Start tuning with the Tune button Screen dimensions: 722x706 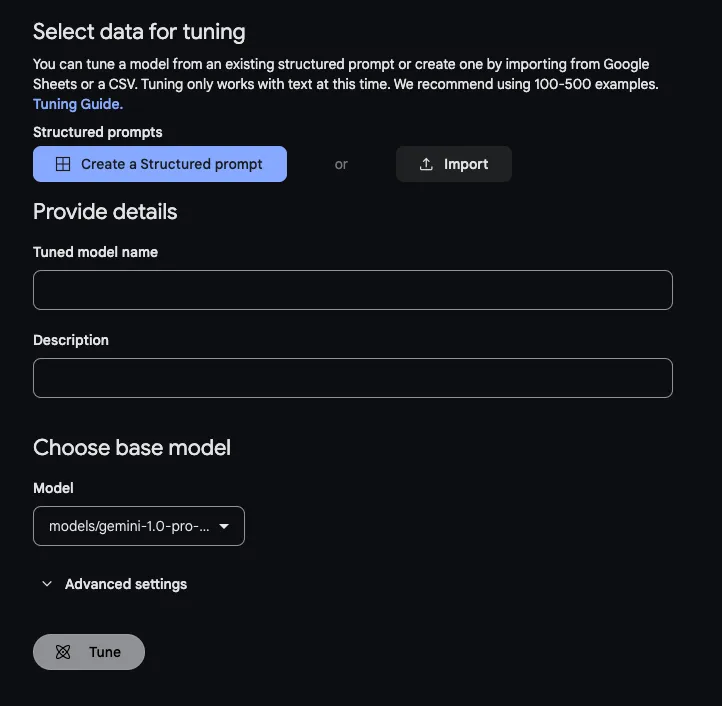click(89, 652)
